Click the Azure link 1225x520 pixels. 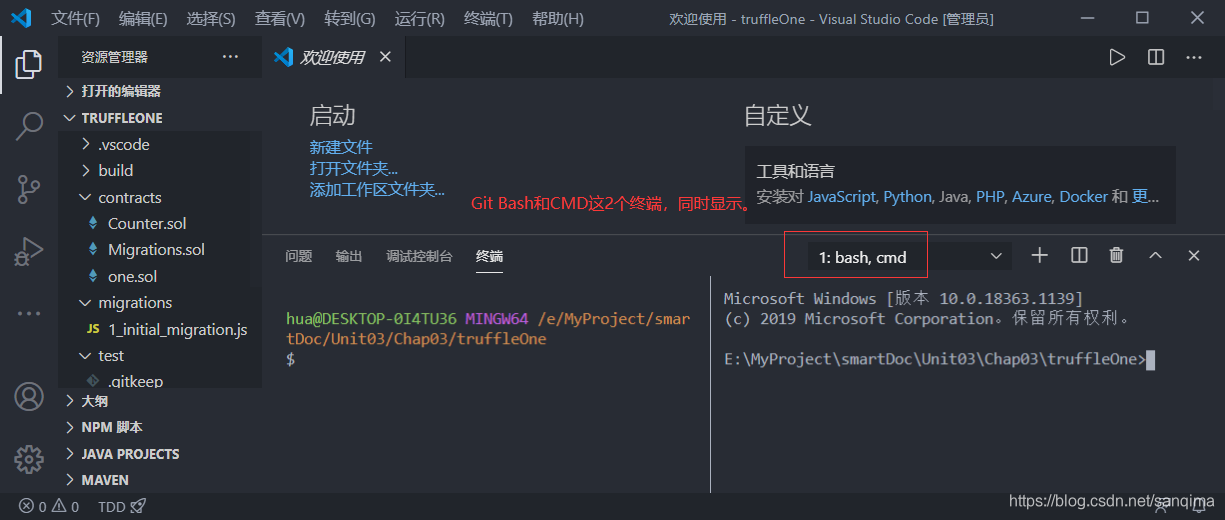(x=1031, y=197)
